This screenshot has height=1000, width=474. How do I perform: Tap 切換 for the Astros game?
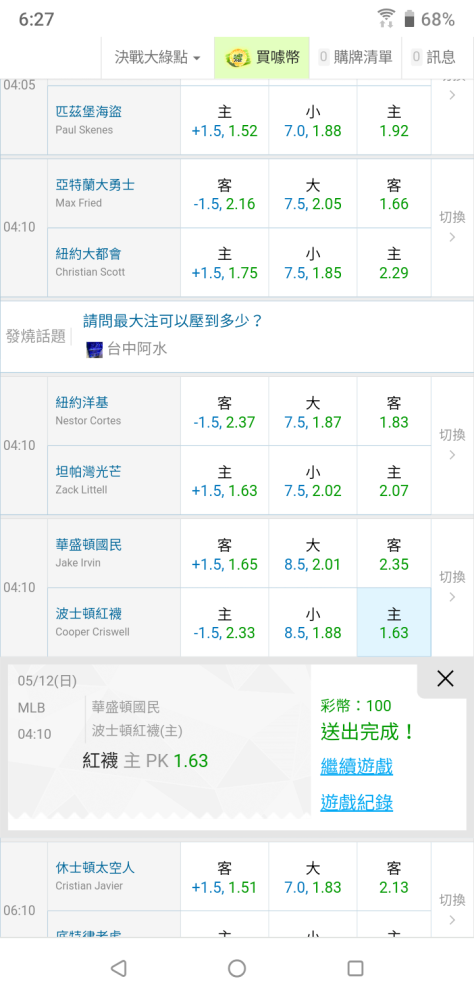452,909
